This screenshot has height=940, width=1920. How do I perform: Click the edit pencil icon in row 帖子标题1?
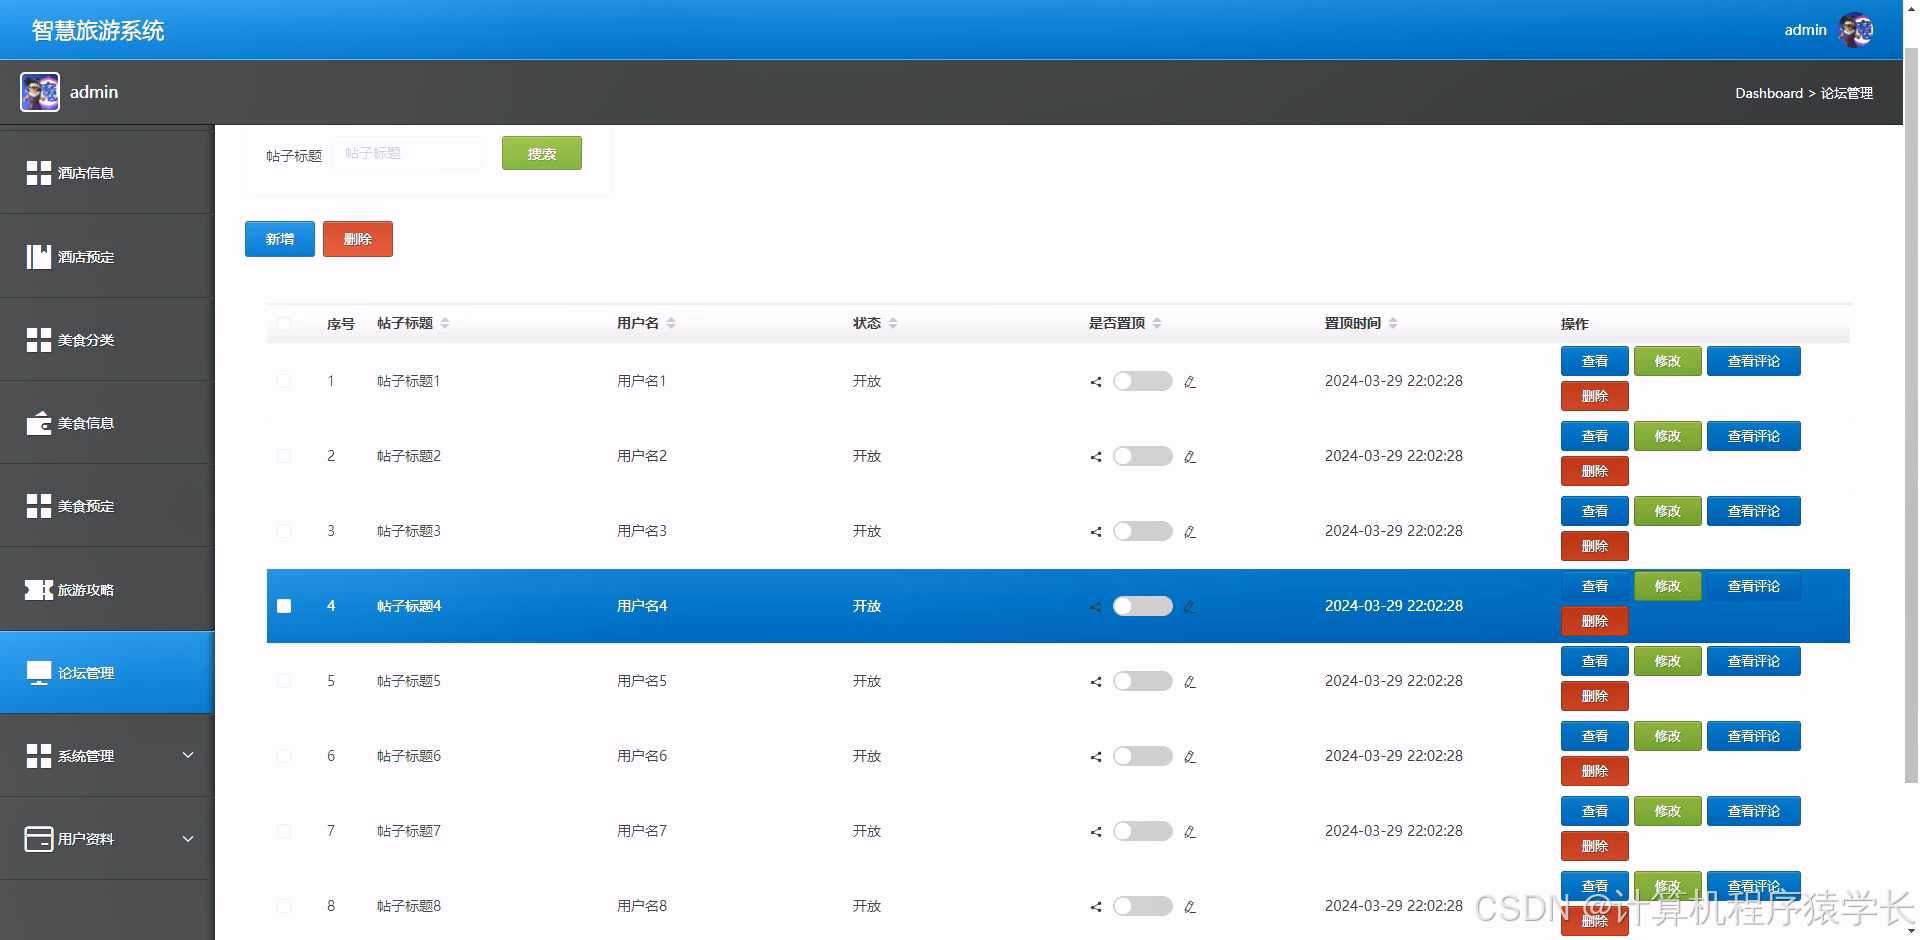coord(1190,382)
